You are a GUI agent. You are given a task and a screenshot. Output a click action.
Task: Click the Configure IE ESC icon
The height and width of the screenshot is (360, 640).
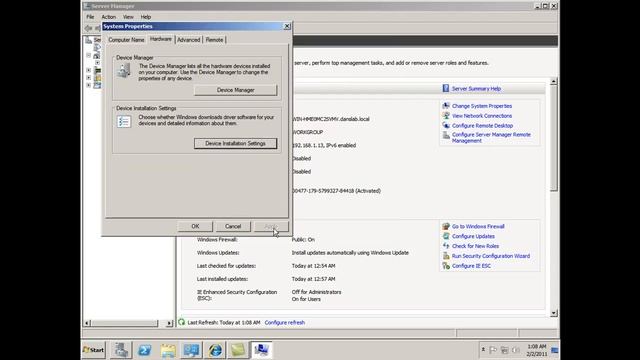446,266
